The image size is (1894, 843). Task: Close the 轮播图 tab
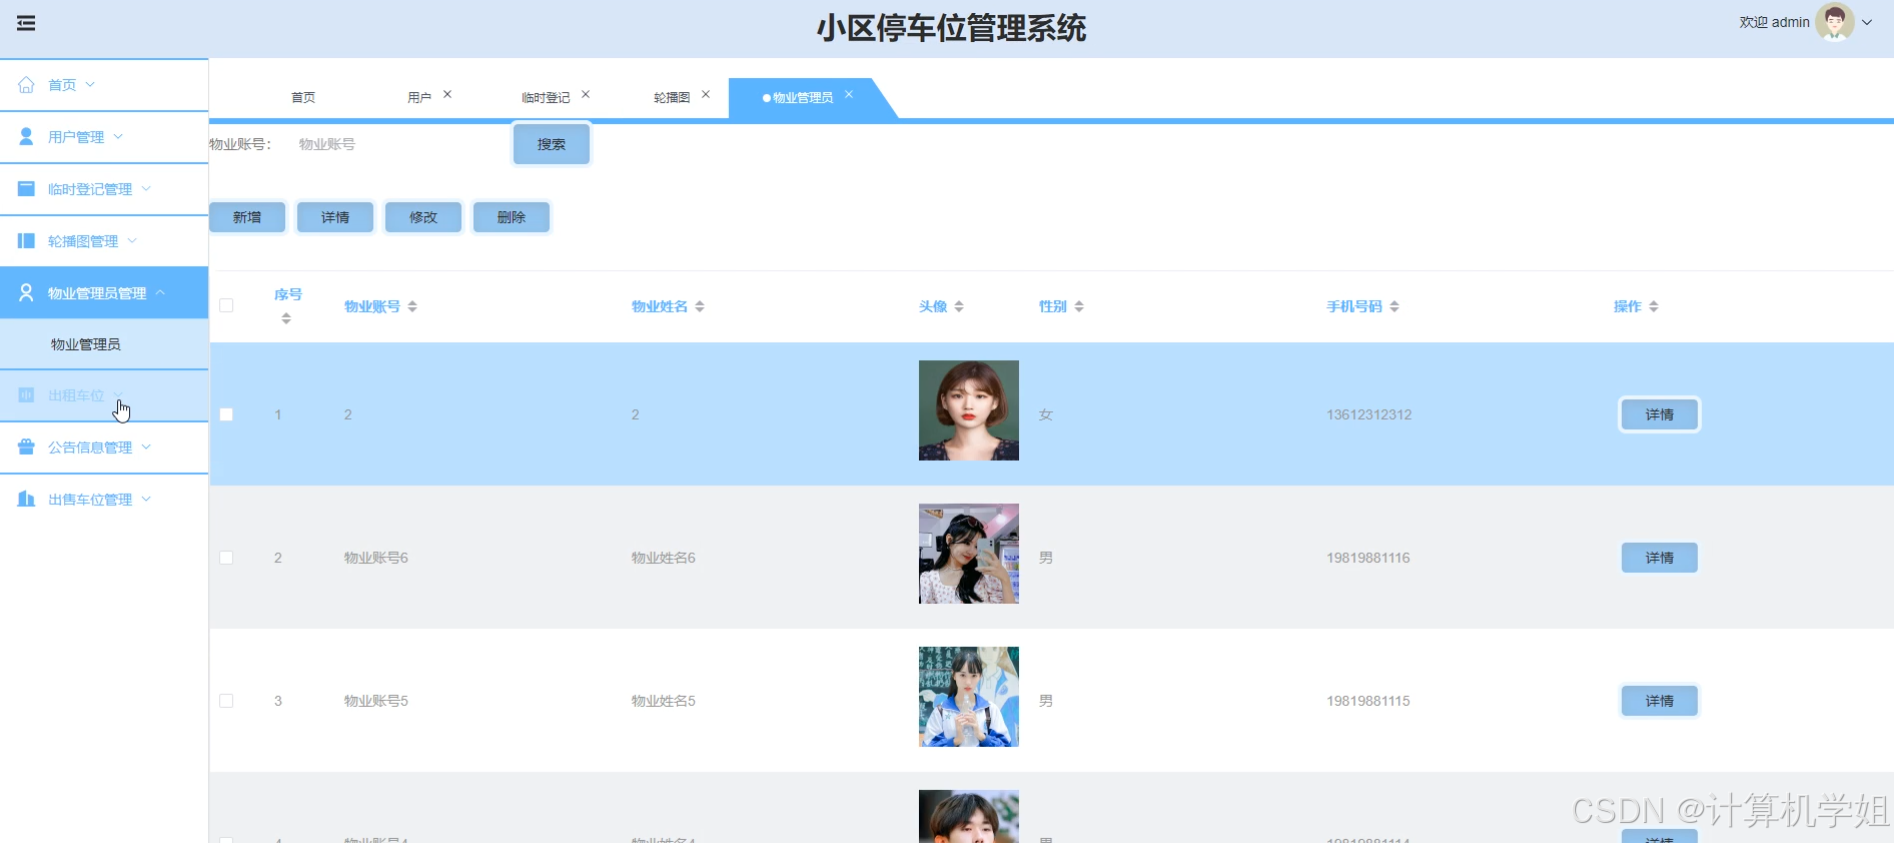706,94
